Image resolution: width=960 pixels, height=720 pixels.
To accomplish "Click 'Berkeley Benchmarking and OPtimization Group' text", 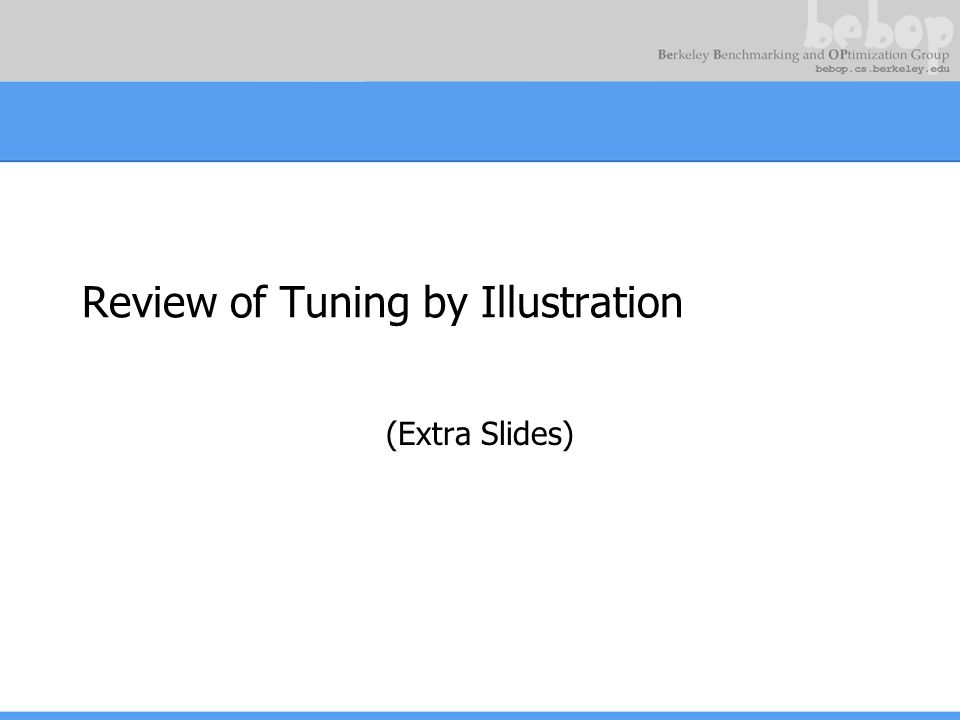I will pyautogui.click(x=803, y=55).
